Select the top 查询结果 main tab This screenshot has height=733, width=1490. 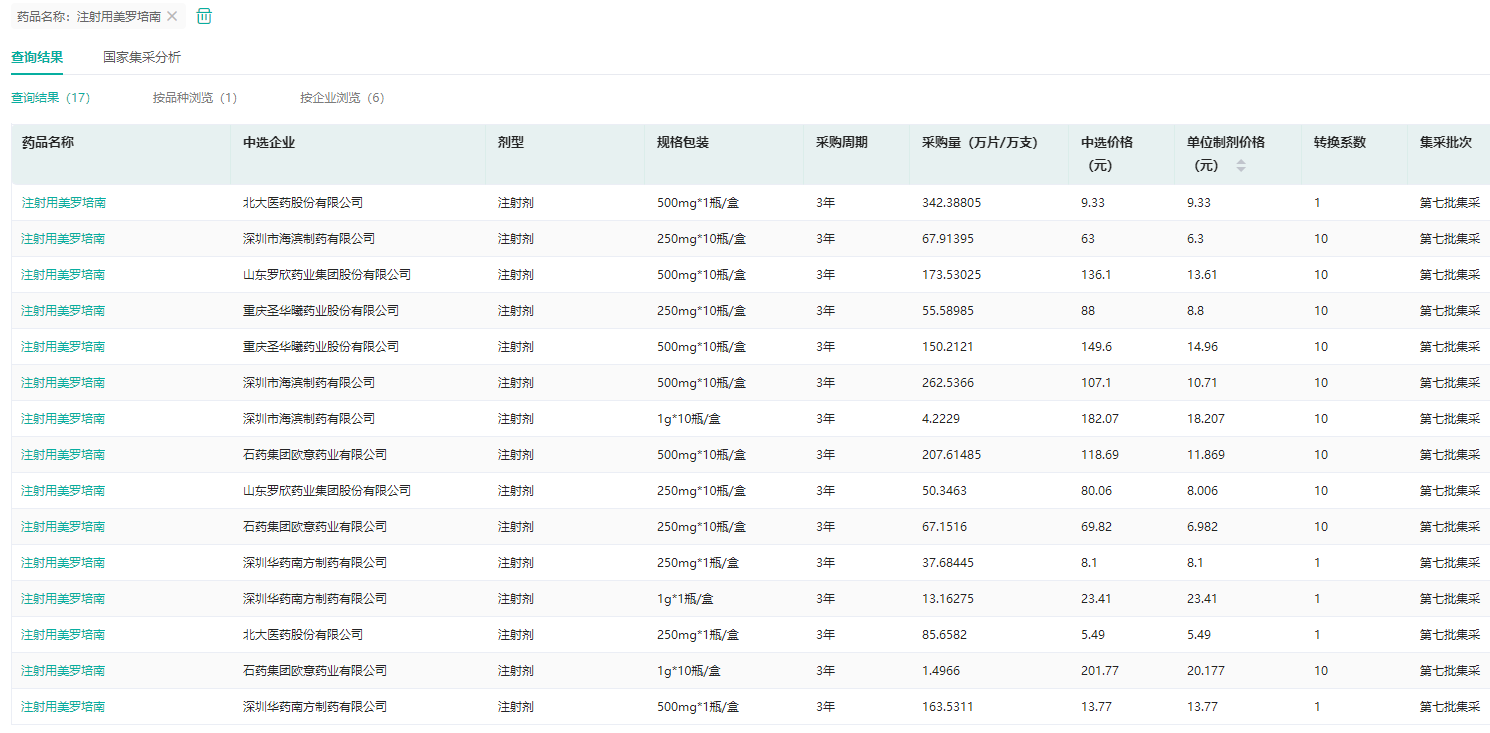[x=37, y=57]
